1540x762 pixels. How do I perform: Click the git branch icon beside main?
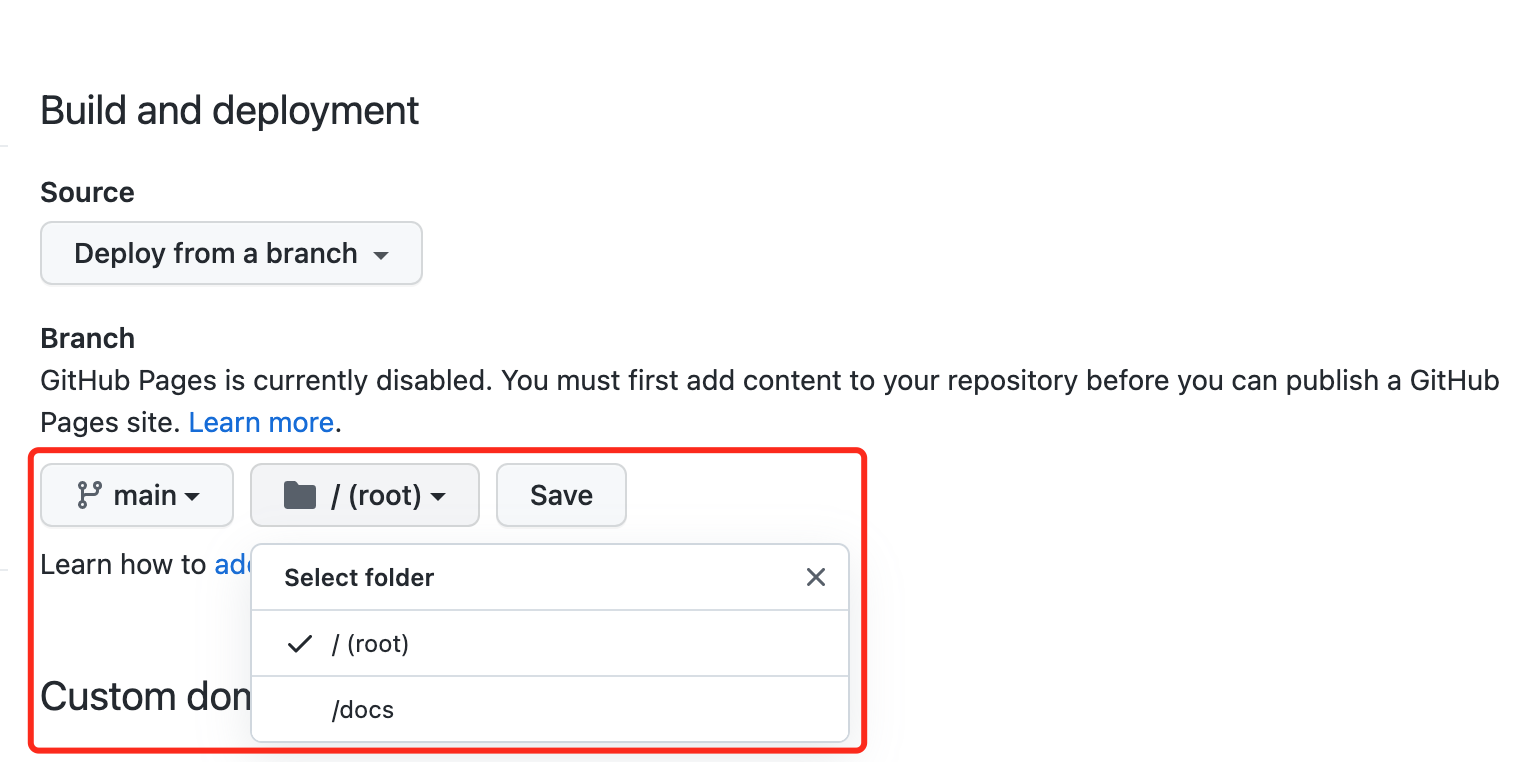click(x=89, y=495)
